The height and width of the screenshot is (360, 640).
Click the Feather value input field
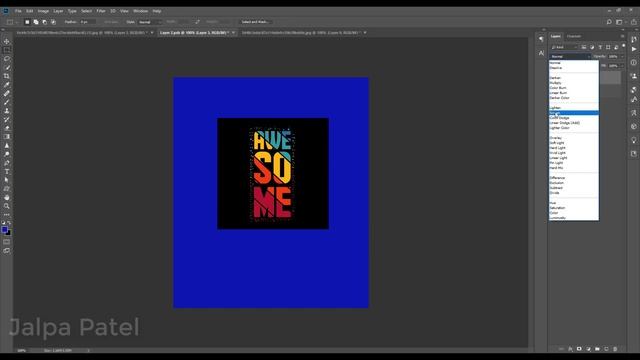pos(88,22)
